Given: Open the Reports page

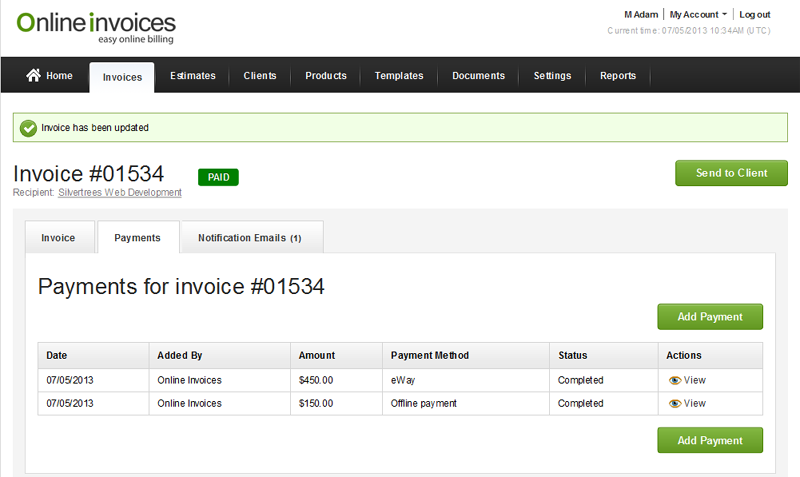Looking at the screenshot, I should 618,76.
